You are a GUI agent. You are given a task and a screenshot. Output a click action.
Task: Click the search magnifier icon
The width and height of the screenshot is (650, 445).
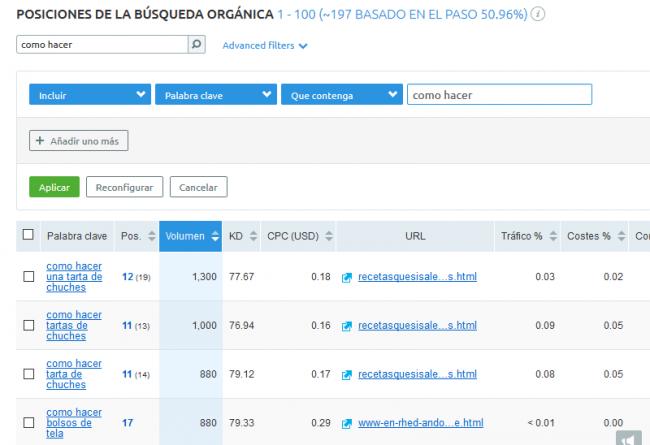[x=196, y=44]
